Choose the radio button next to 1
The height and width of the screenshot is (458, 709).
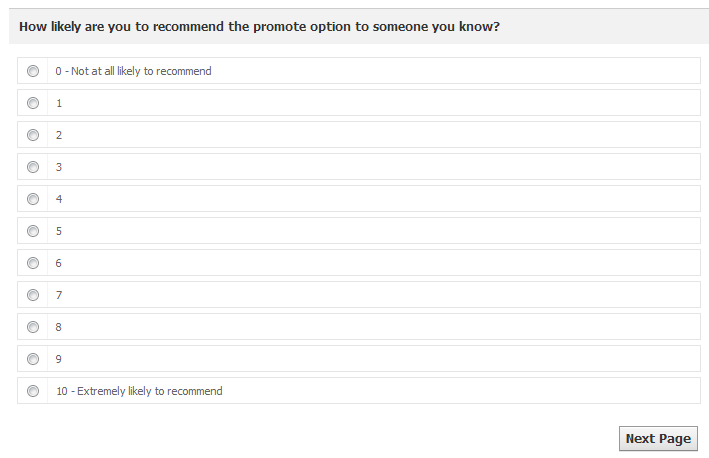tap(33, 103)
